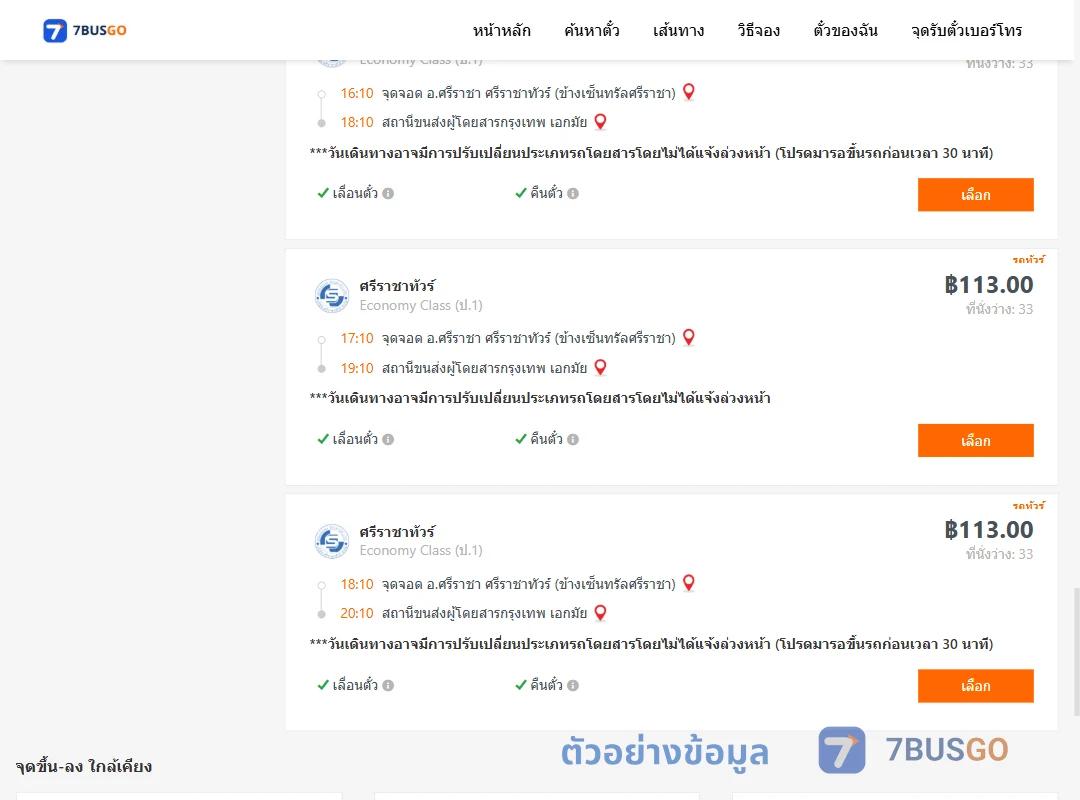Click info icon beside เลื่อนตั๋ว on 16:10 trip
Image resolution: width=1080 pixels, height=800 pixels.
[388, 194]
